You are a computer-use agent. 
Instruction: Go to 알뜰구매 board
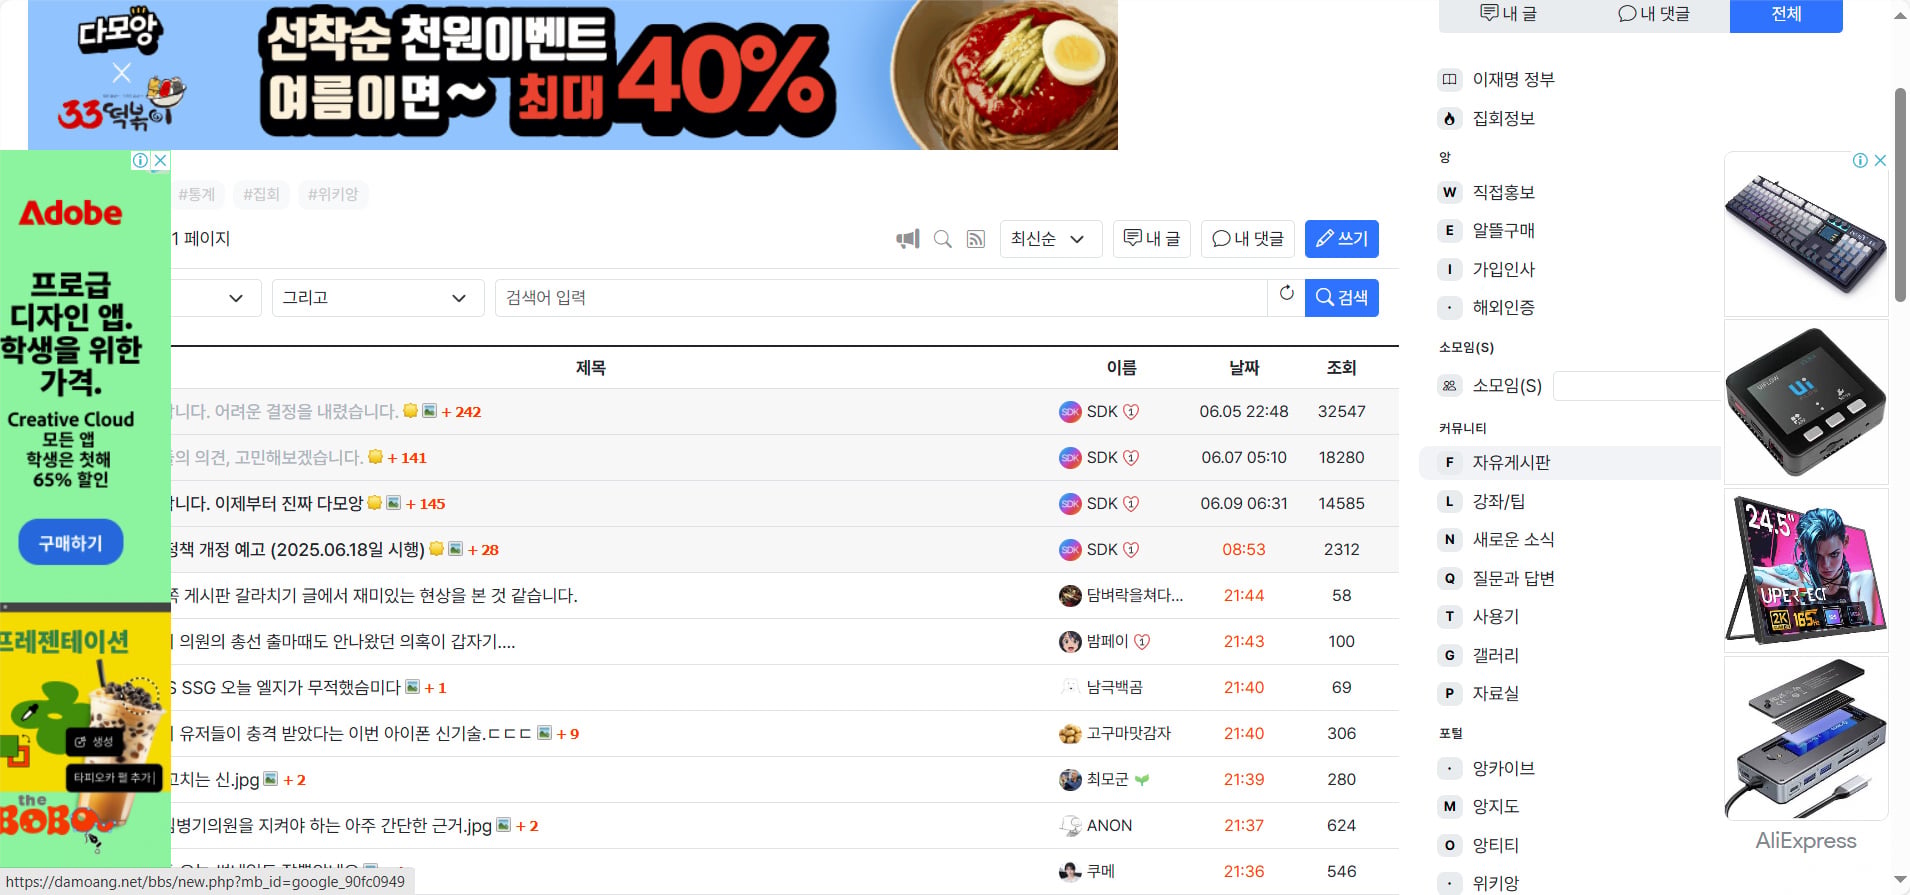pyautogui.click(x=1503, y=230)
